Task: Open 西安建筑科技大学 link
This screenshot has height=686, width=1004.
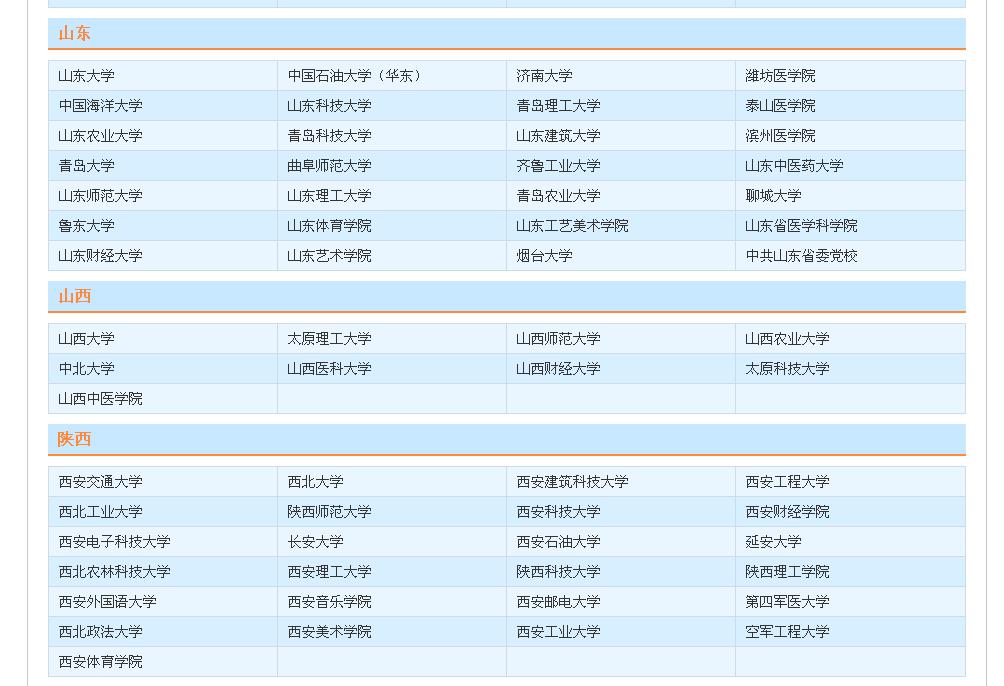Action: coord(572,482)
